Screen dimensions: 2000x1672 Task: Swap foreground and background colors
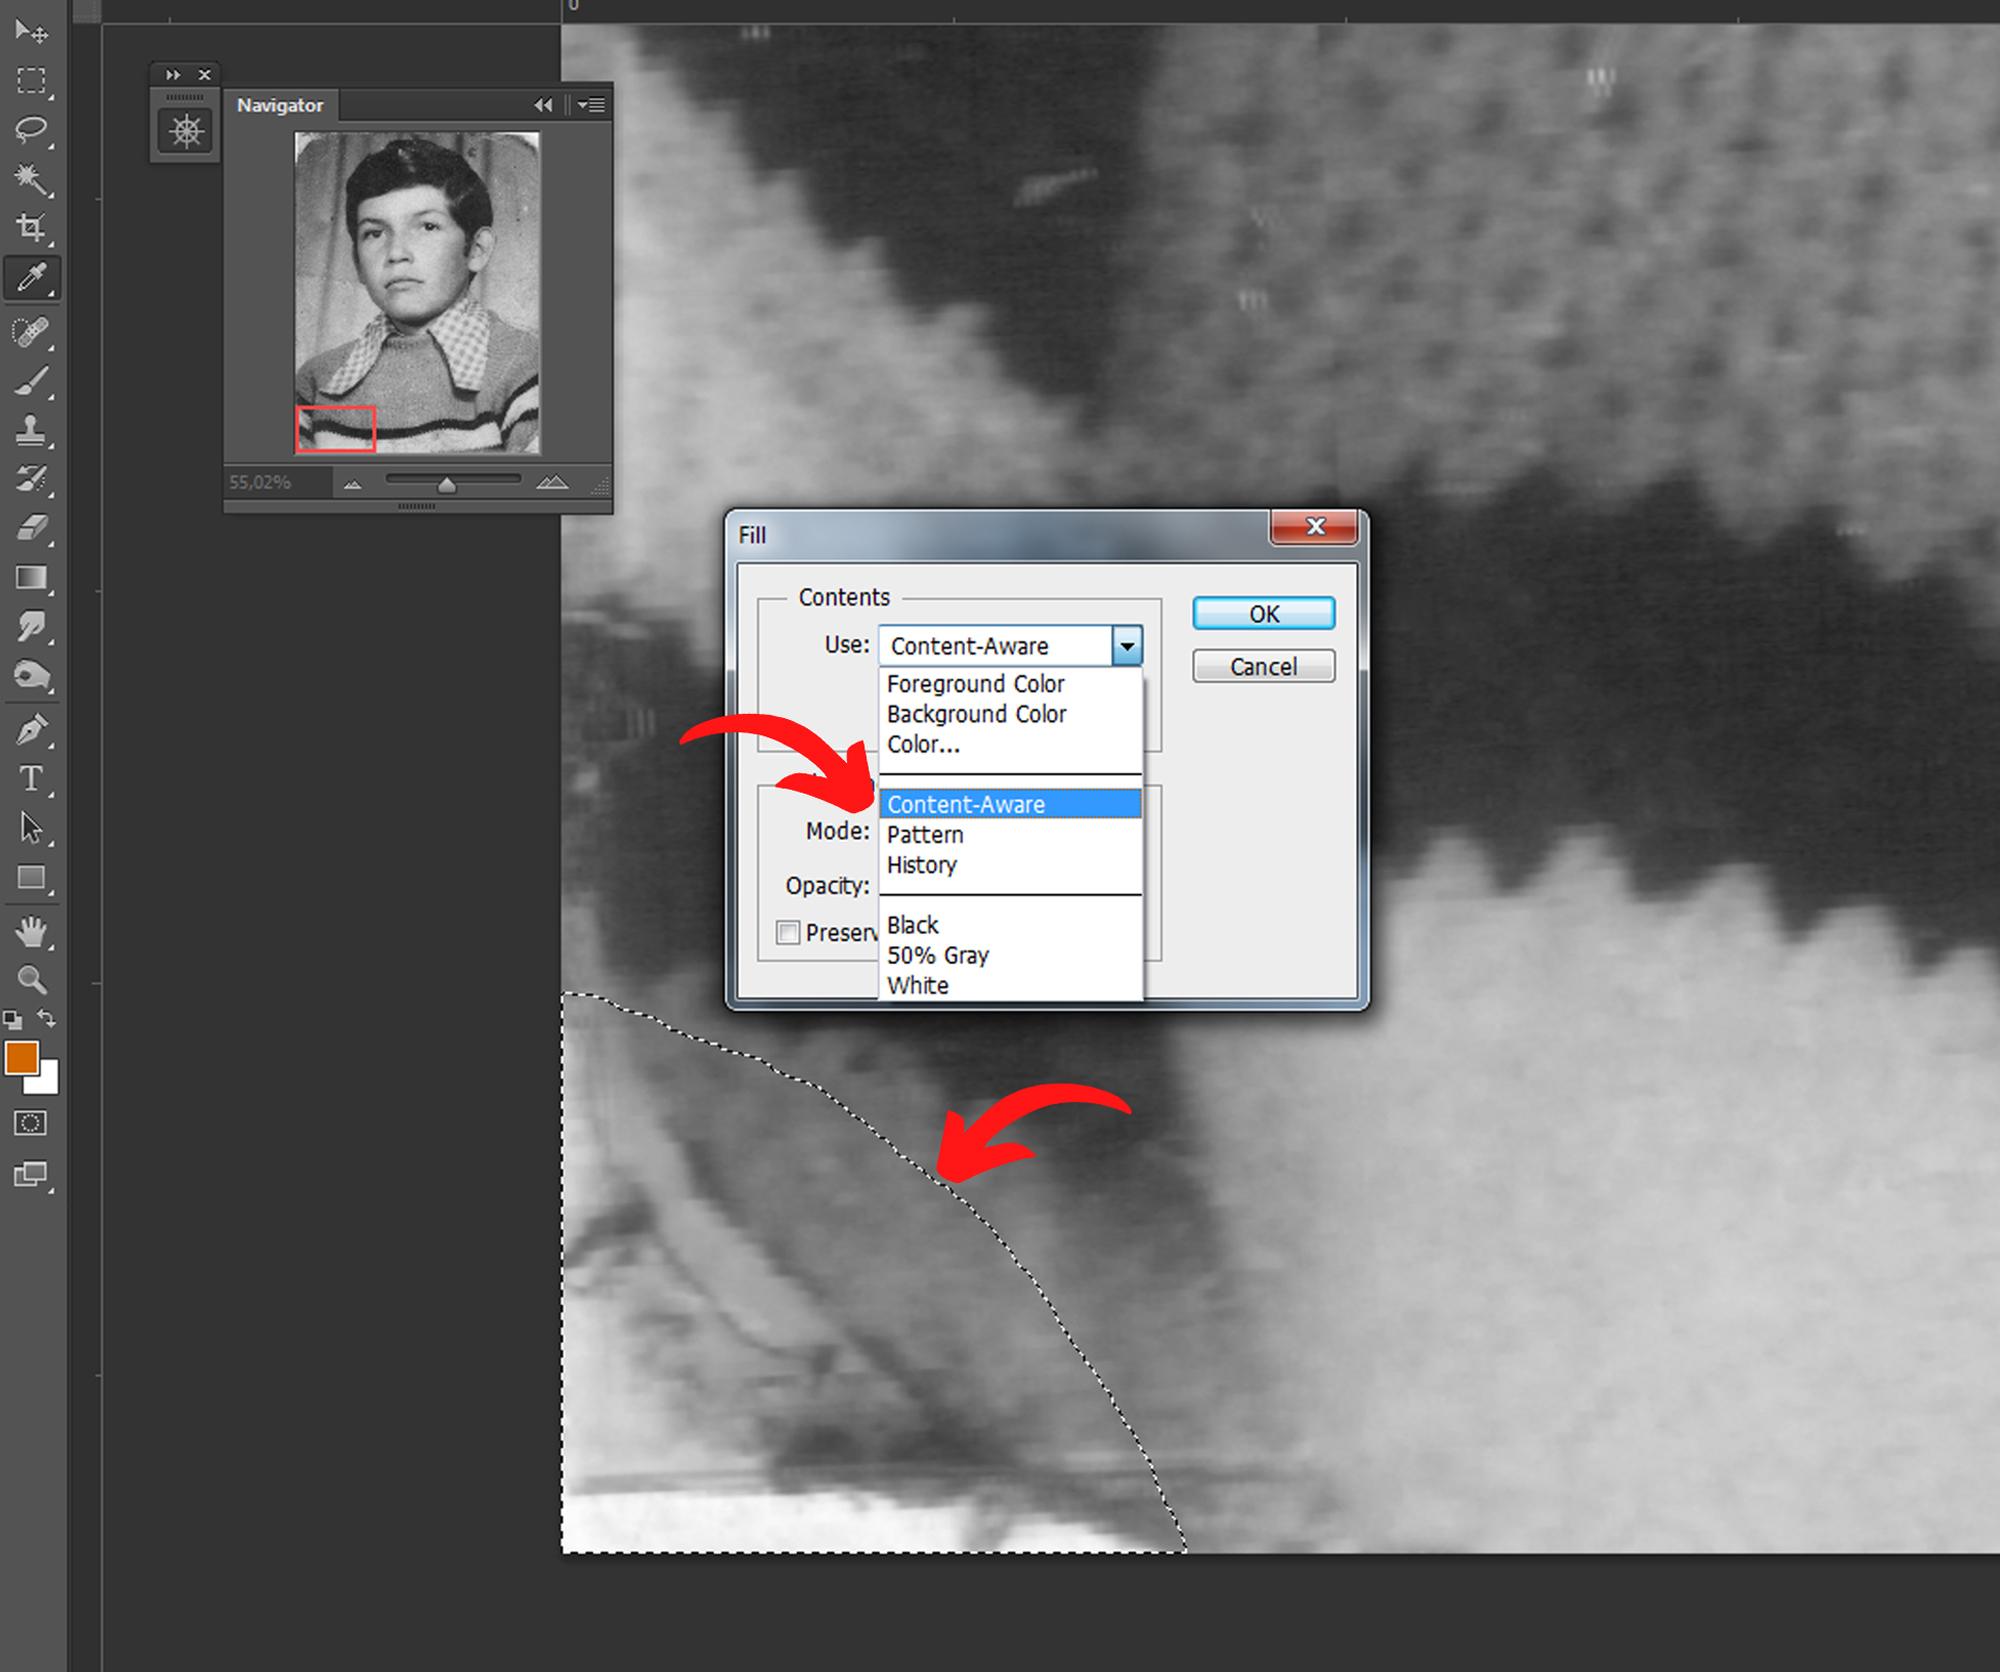pos(47,1019)
